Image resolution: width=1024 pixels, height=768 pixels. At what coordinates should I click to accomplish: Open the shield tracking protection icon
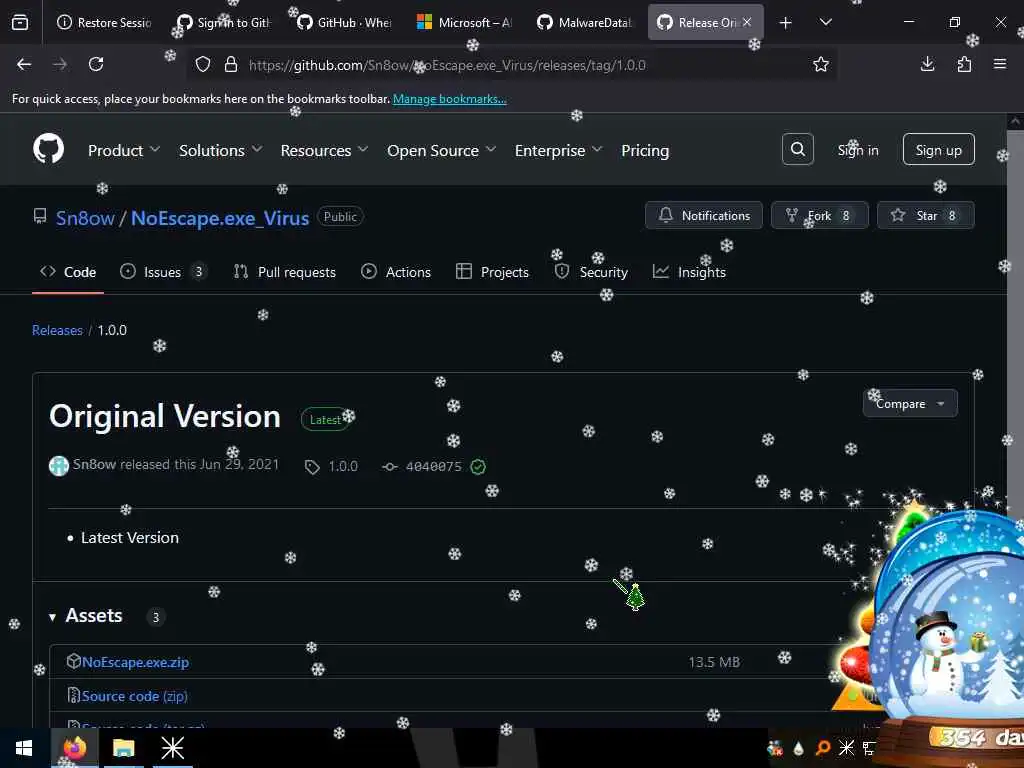pos(203,65)
